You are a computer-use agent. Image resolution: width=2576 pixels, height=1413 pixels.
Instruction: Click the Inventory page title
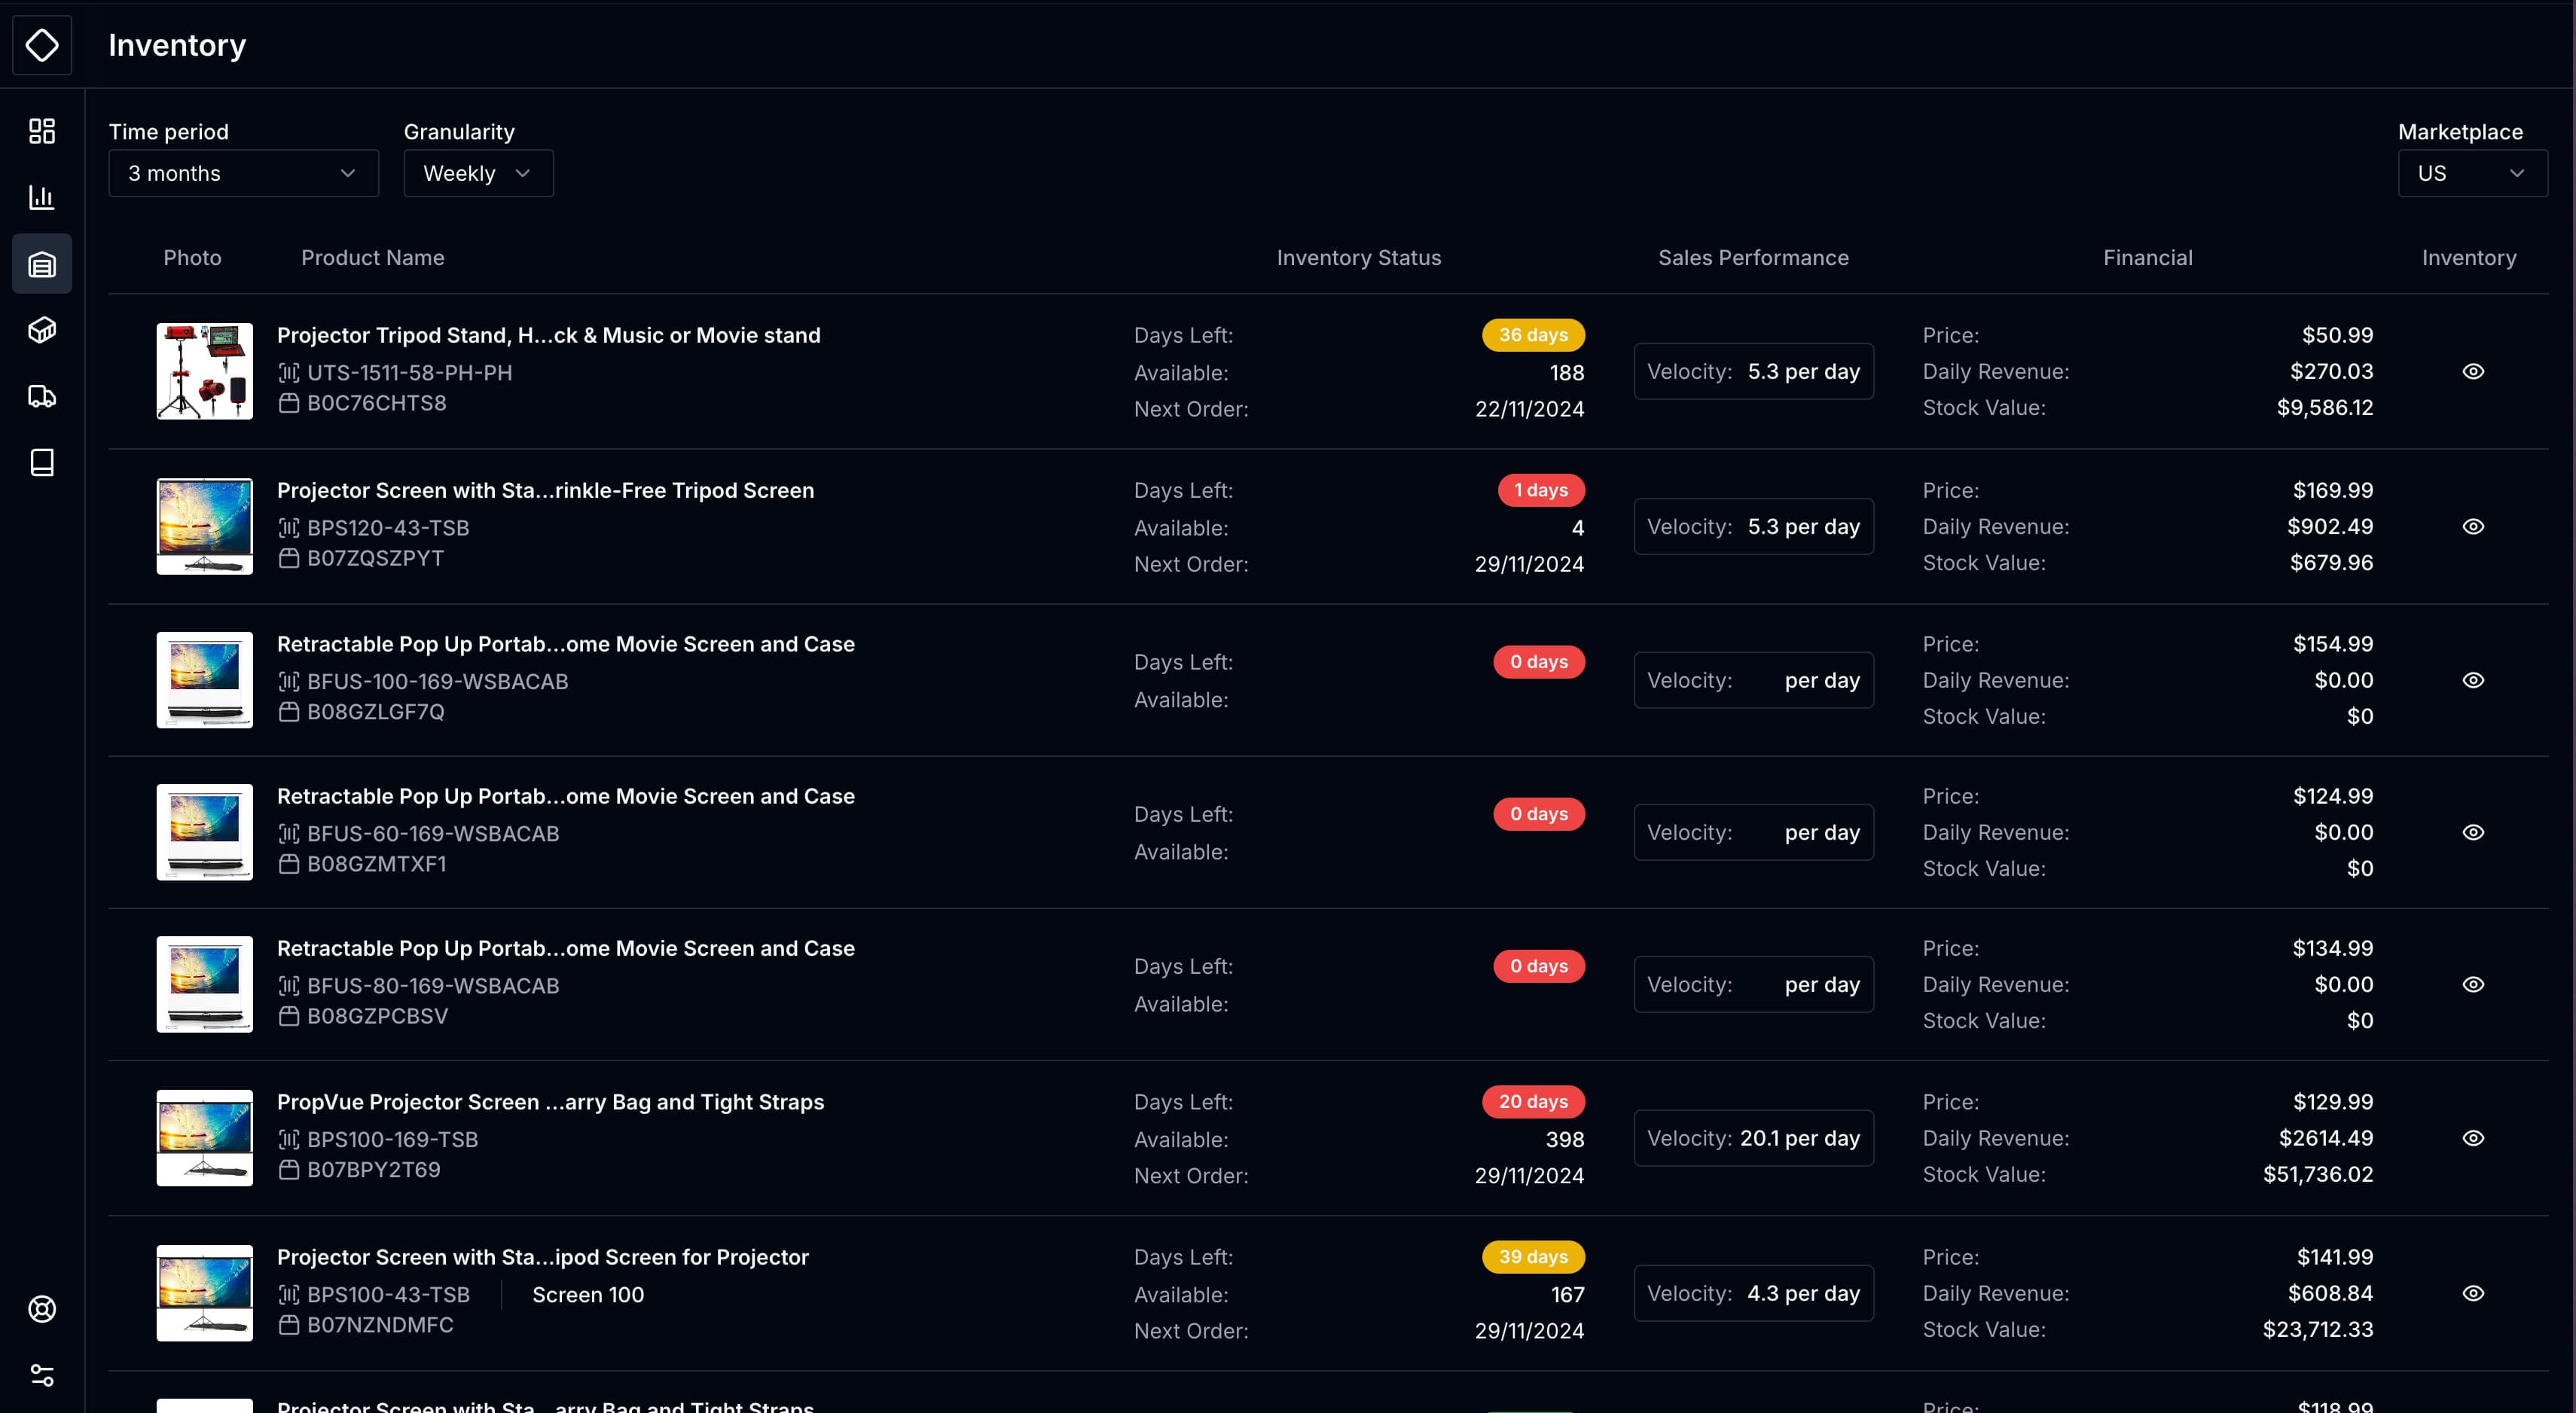[177, 45]
